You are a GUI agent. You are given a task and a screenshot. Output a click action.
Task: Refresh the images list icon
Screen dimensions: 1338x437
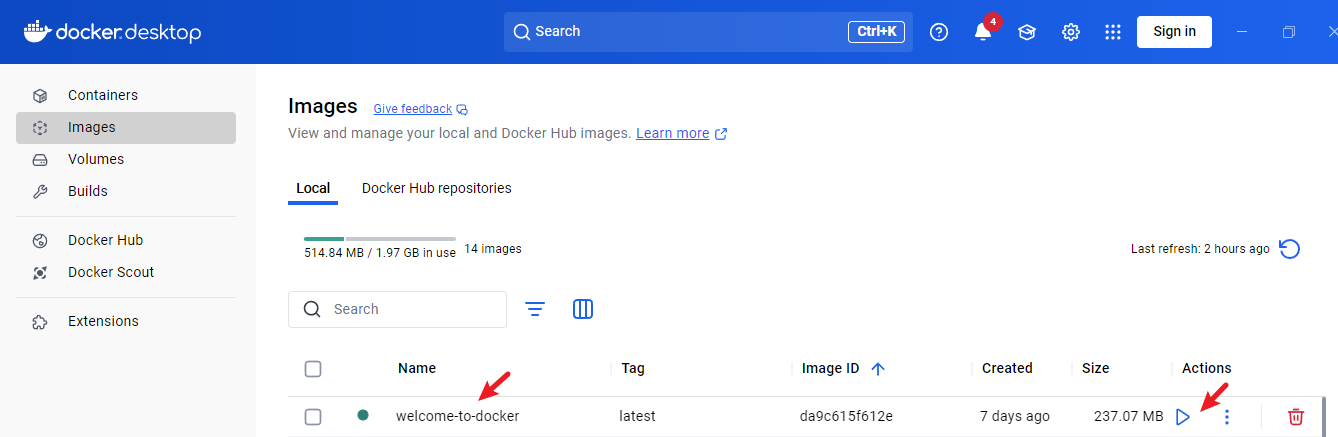point(1290,249)
